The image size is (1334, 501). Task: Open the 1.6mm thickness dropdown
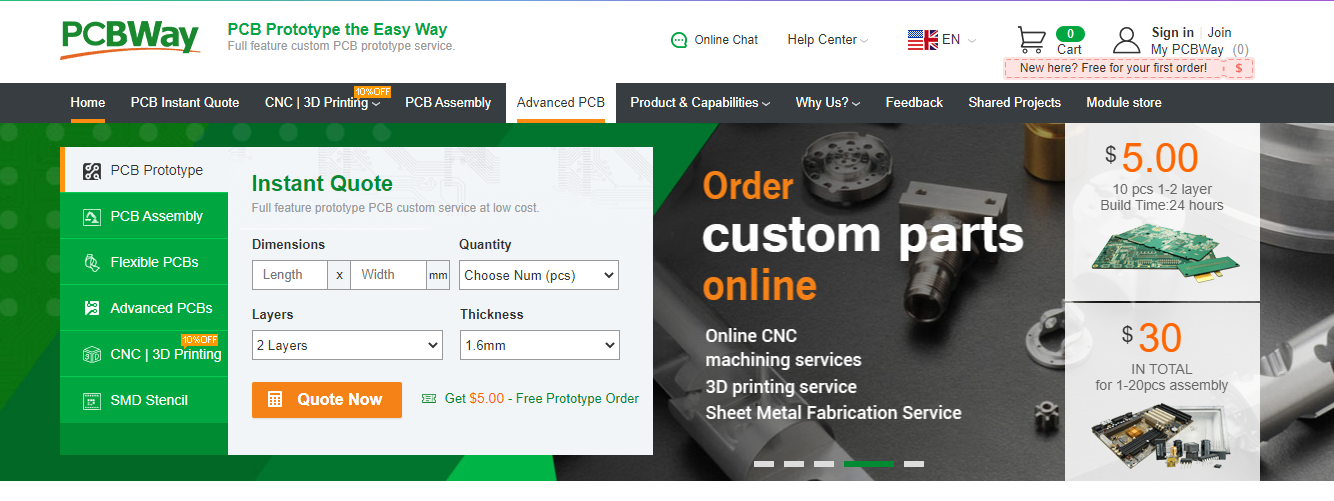pos(540,345)
